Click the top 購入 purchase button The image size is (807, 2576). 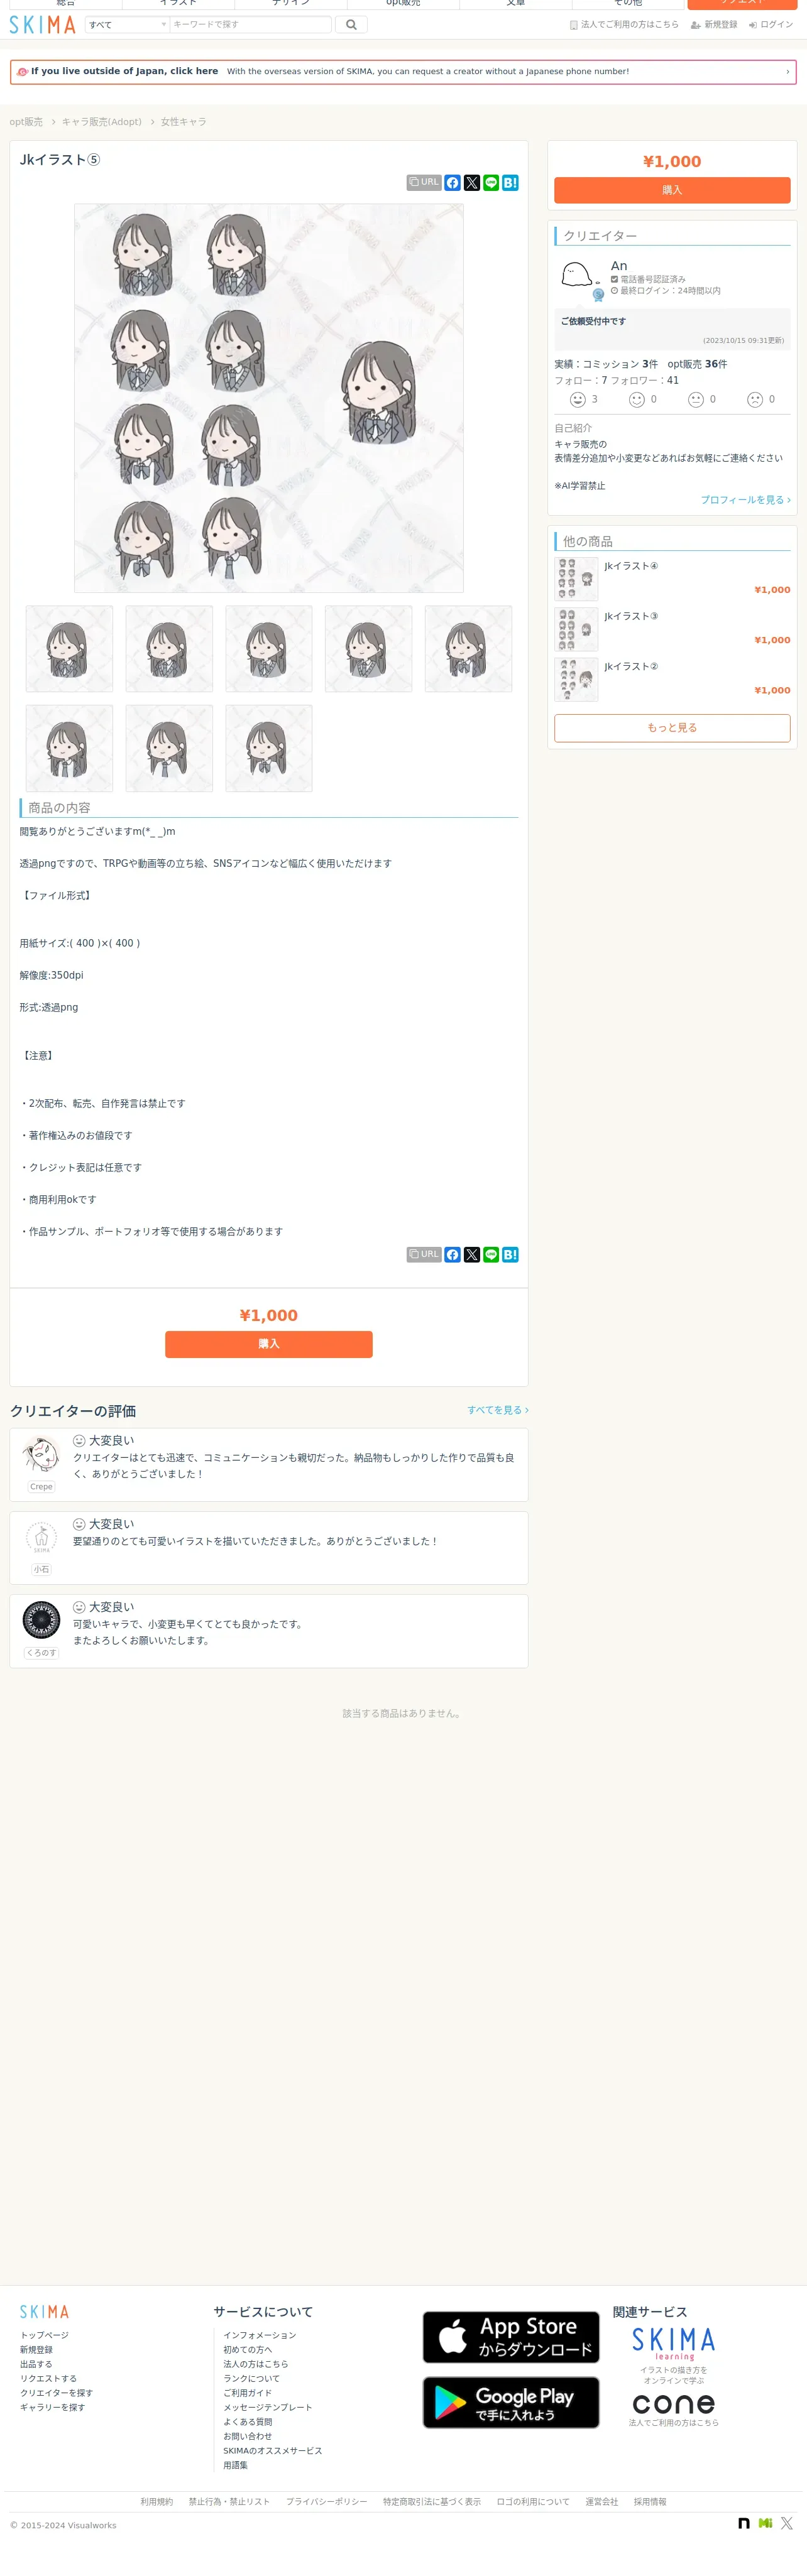coord(672,190)
